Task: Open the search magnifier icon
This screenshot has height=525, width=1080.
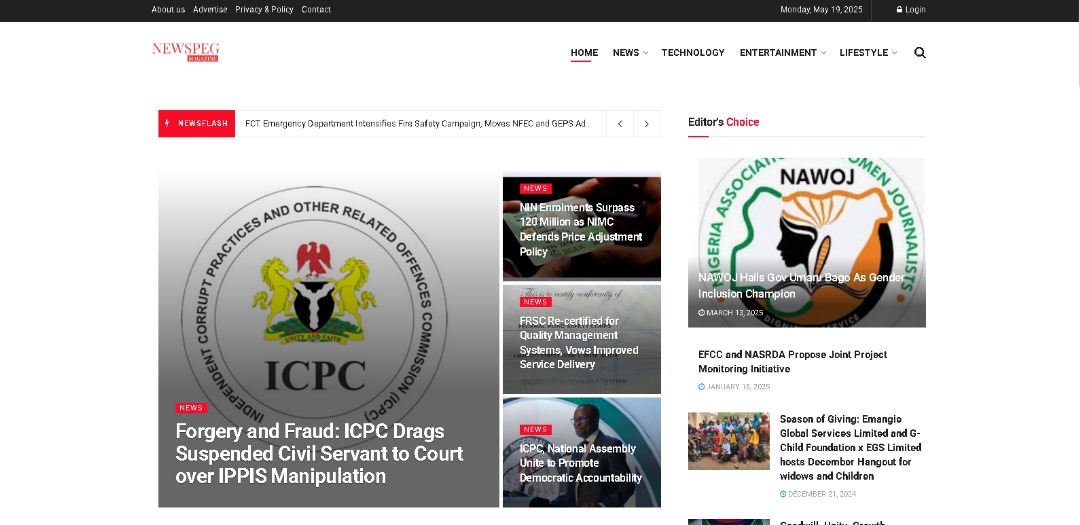Action: click(x=920, y=52)
